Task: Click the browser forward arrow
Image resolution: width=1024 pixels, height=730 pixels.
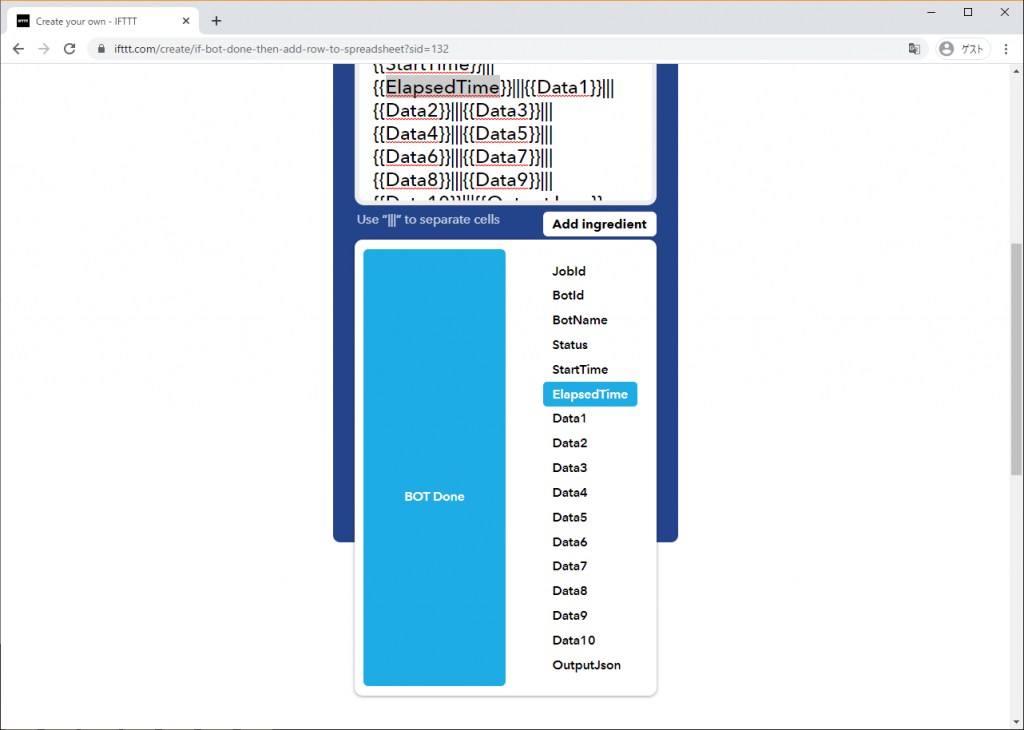Action: click(x=44, y=49)
